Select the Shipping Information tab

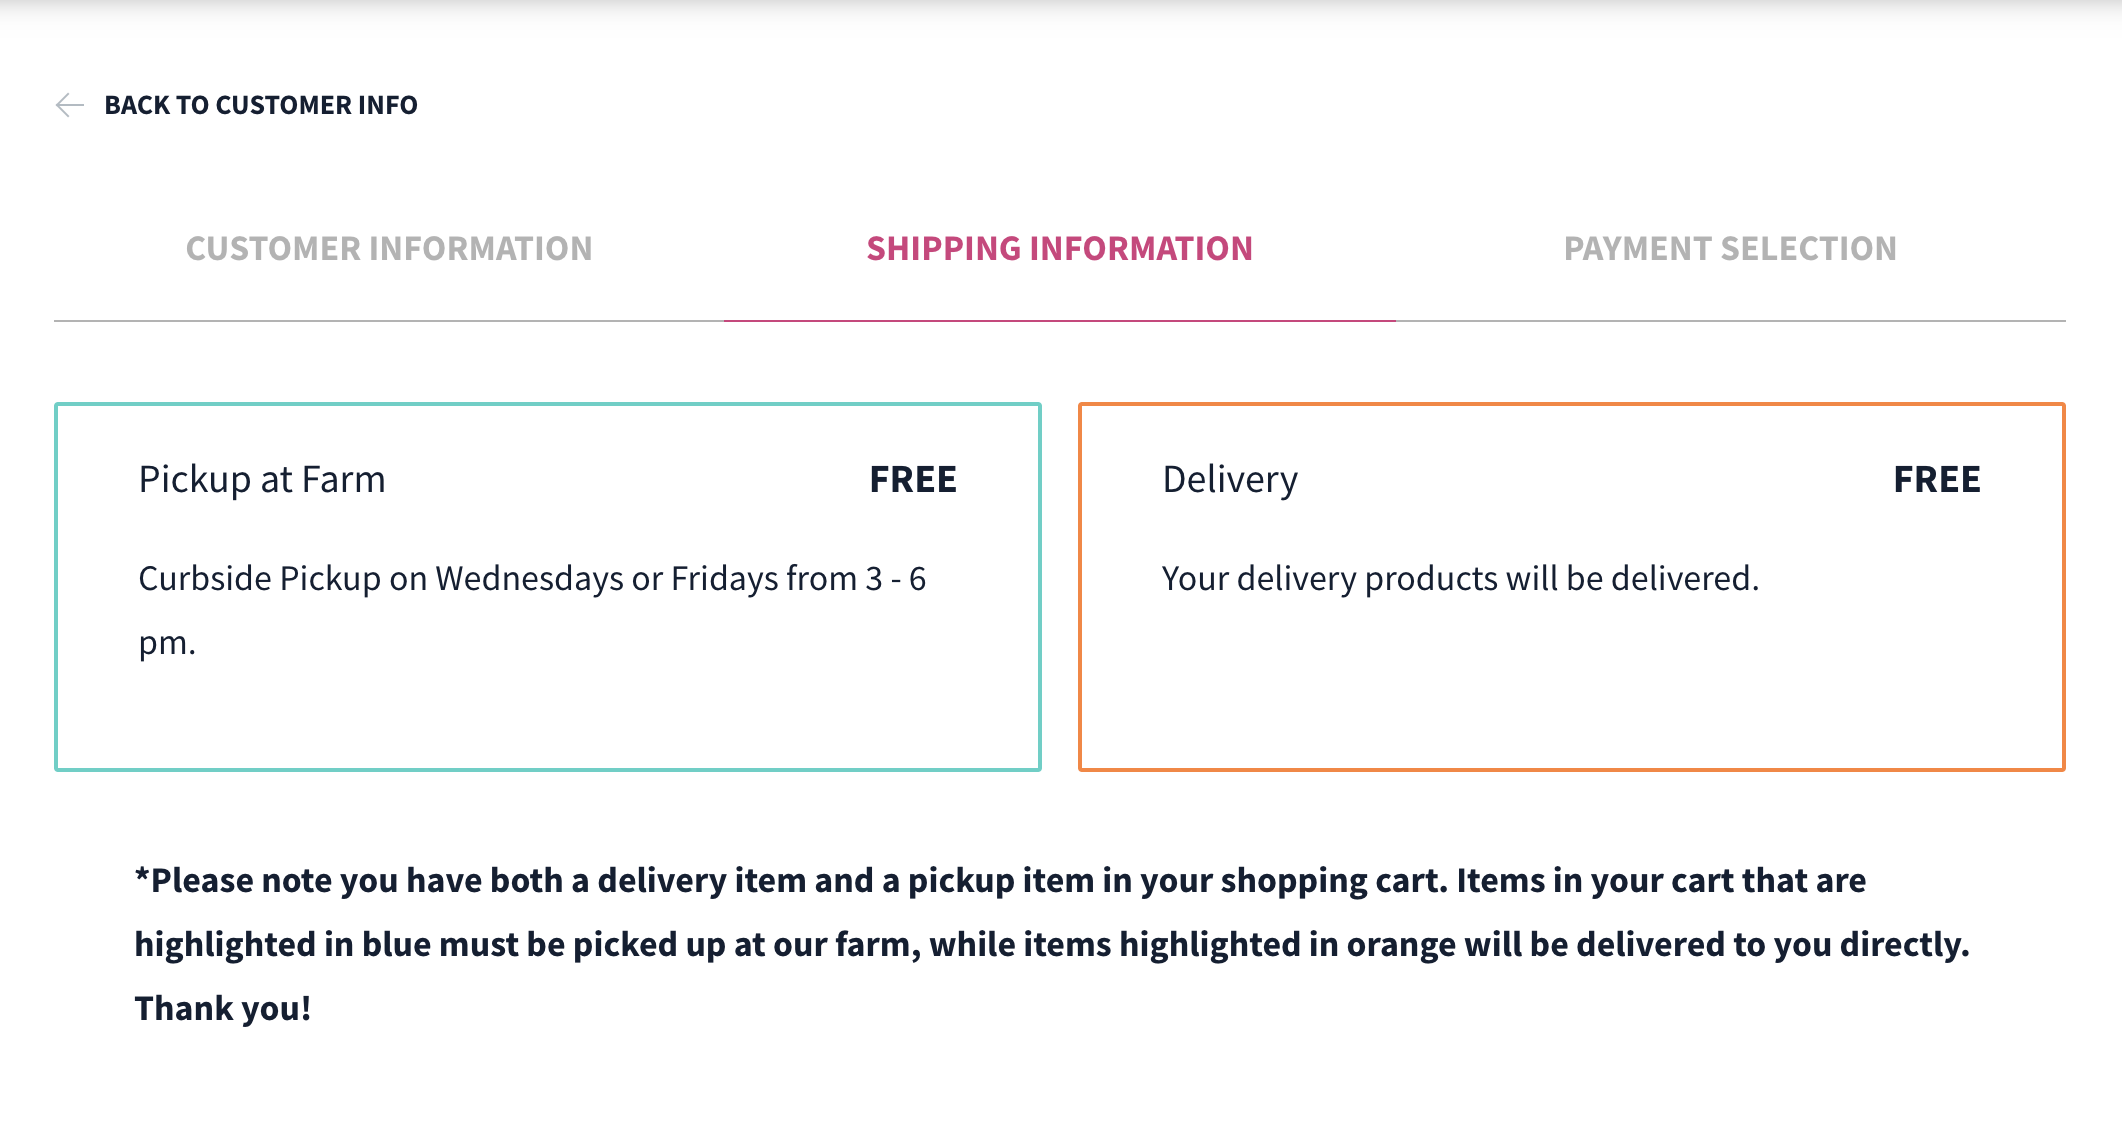[x=1059, y=249]
